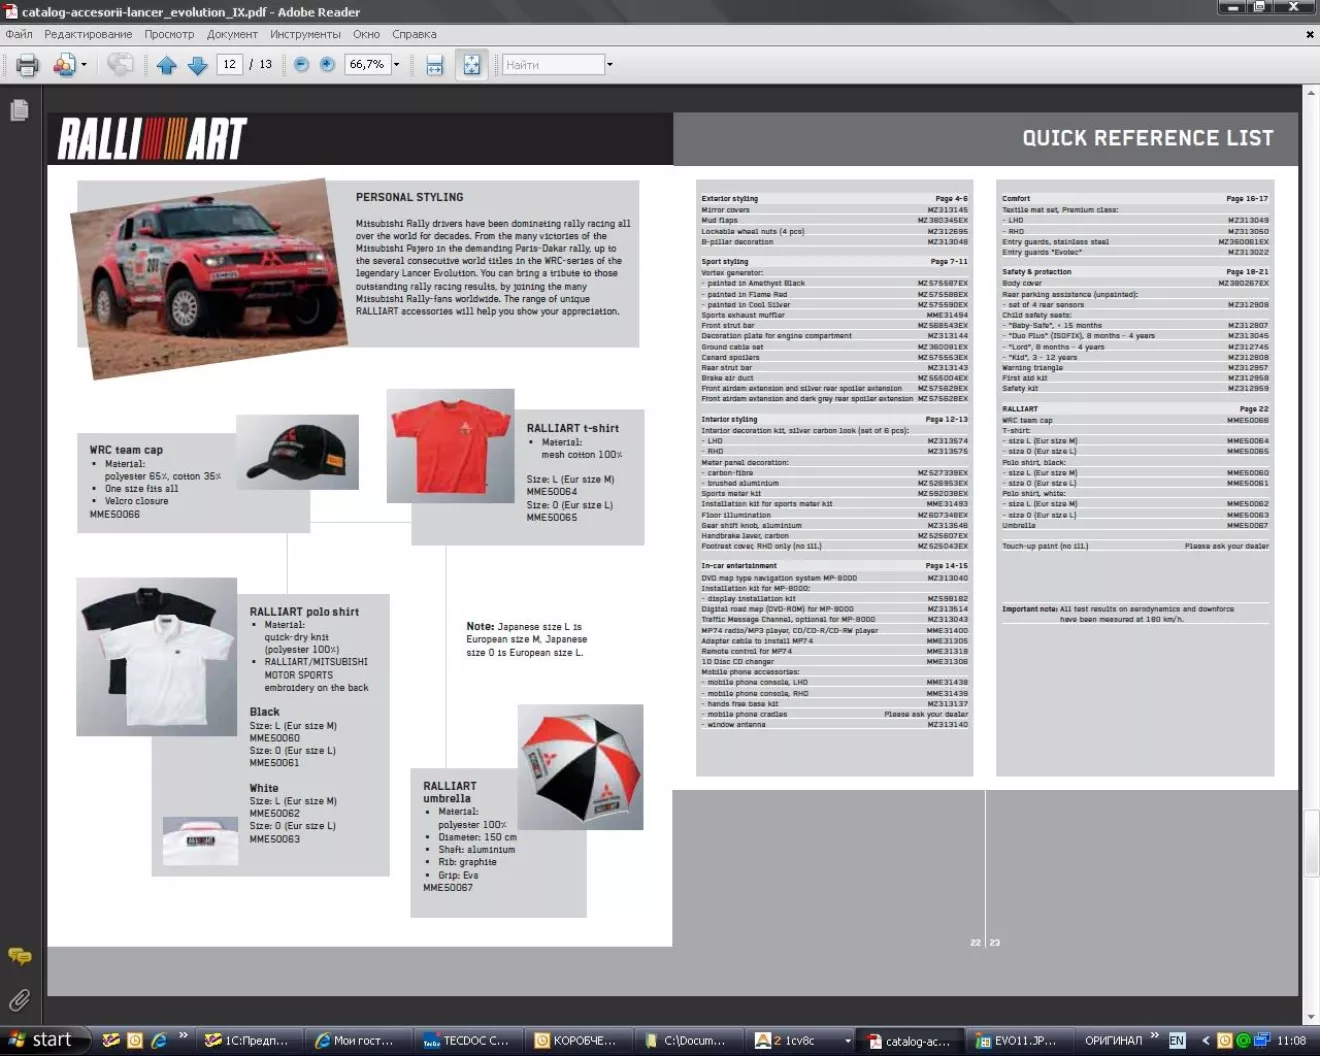Image resolution: width=1320 pixels, height=1056 pixels.
Task: Open the Файл menu
Action: point(19,34)
